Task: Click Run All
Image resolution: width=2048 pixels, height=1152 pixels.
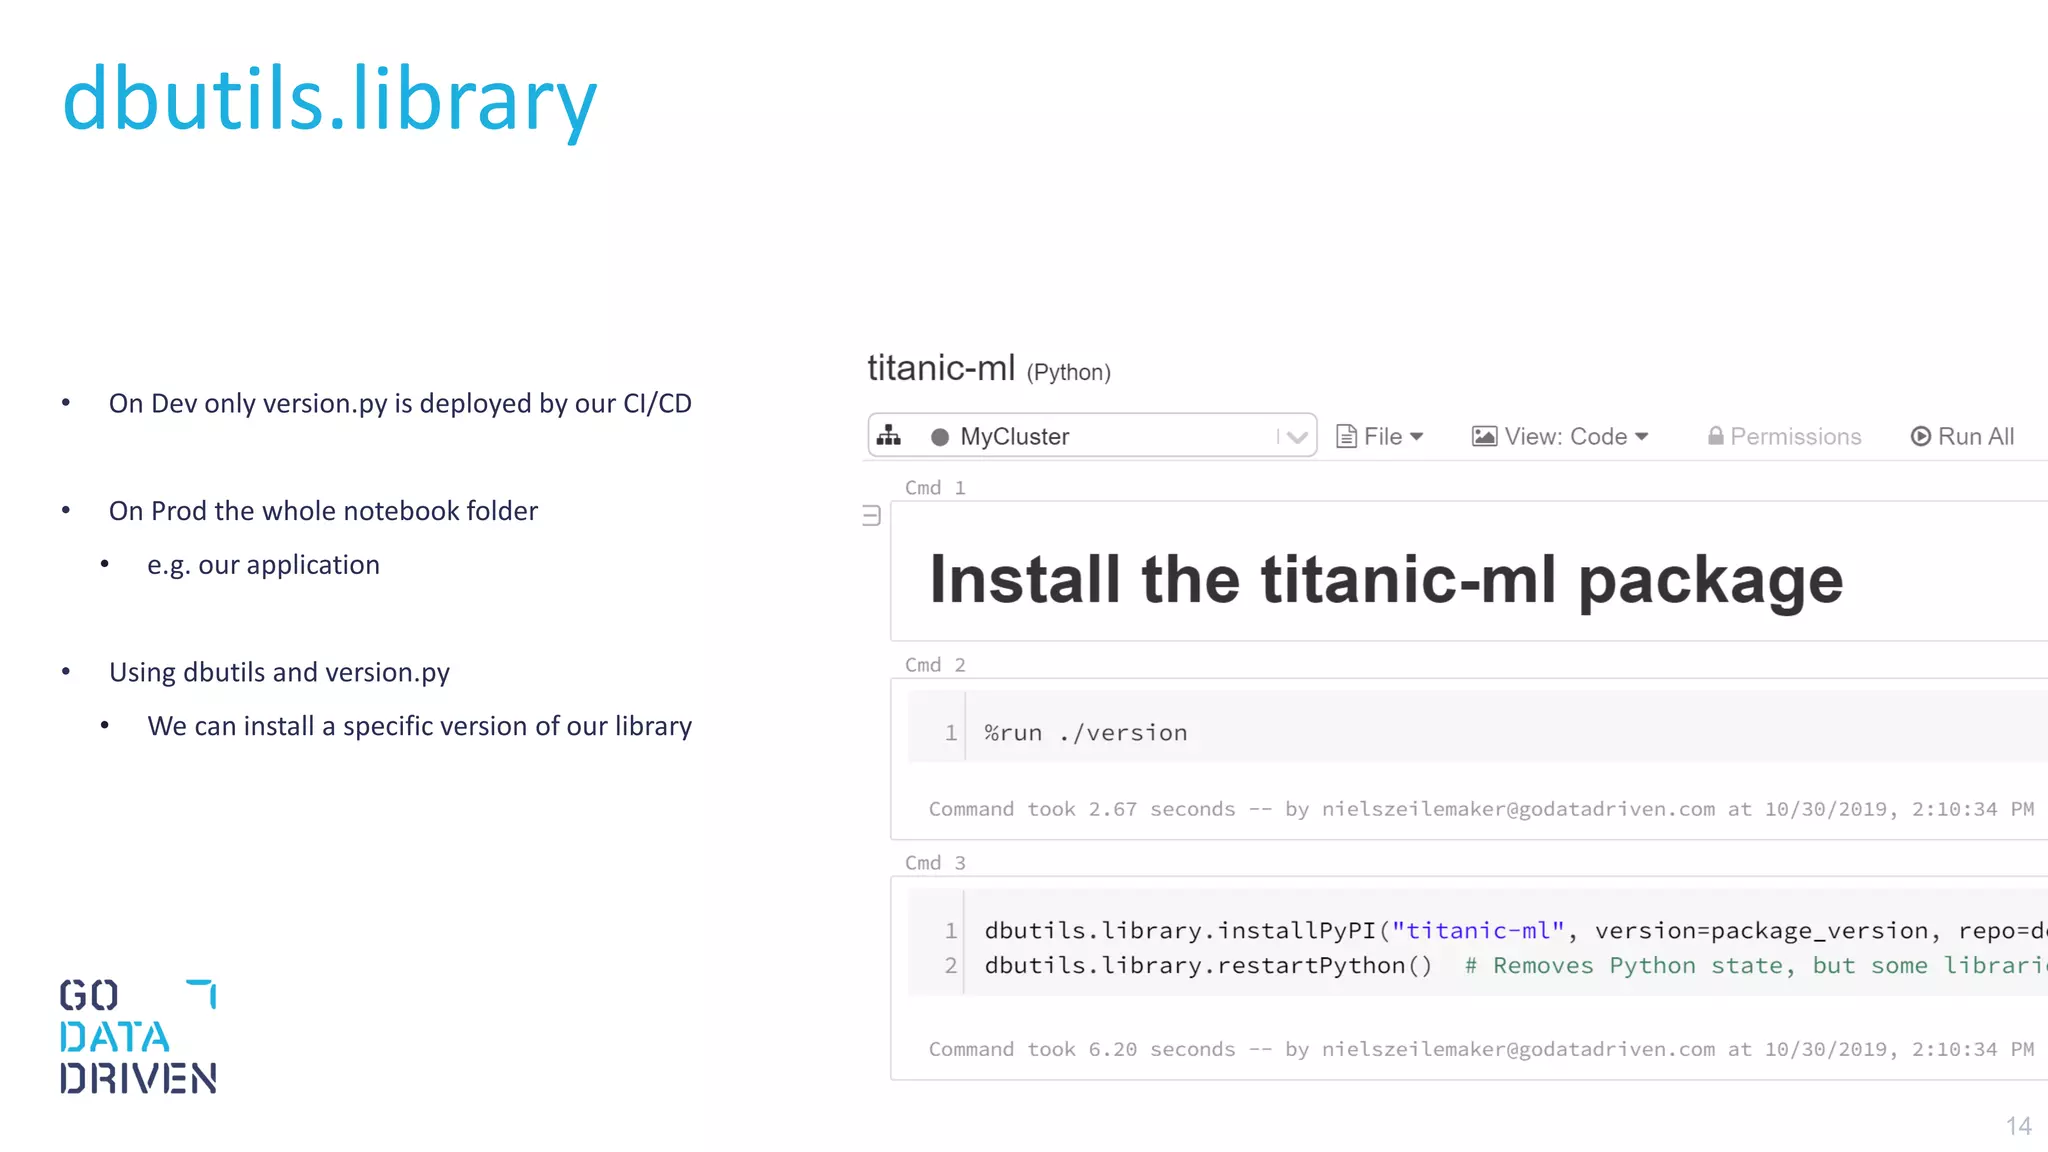Action: click(1962, 437)
